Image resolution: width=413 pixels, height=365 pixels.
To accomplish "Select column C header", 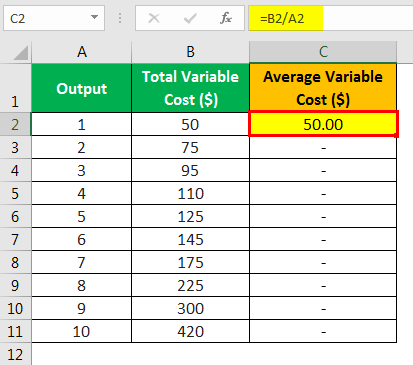I will coord(323,52).
